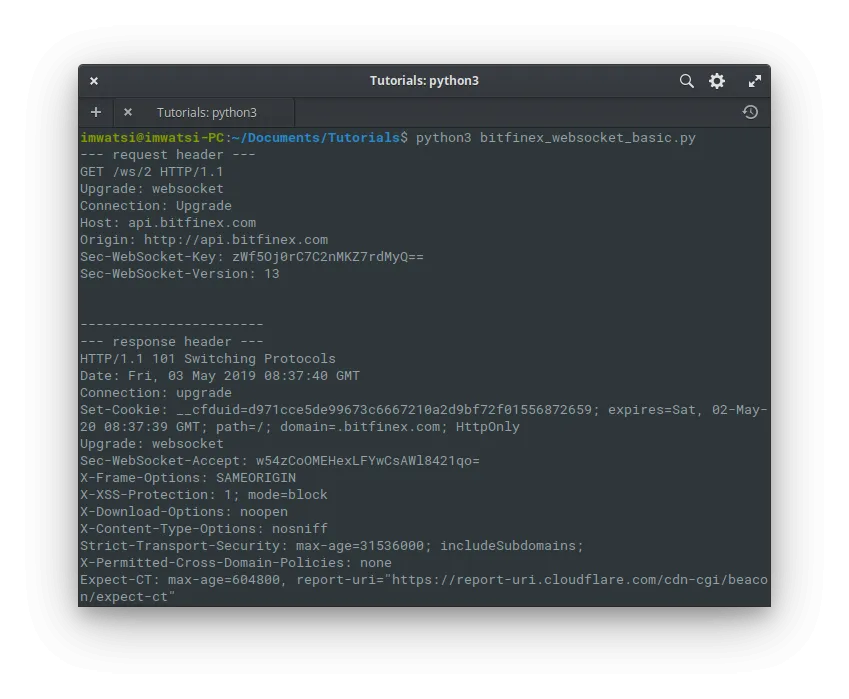This screenshot has height=699, width=849.
Task: Select the Tutorials: python3 tab
Action: point(206,113)
